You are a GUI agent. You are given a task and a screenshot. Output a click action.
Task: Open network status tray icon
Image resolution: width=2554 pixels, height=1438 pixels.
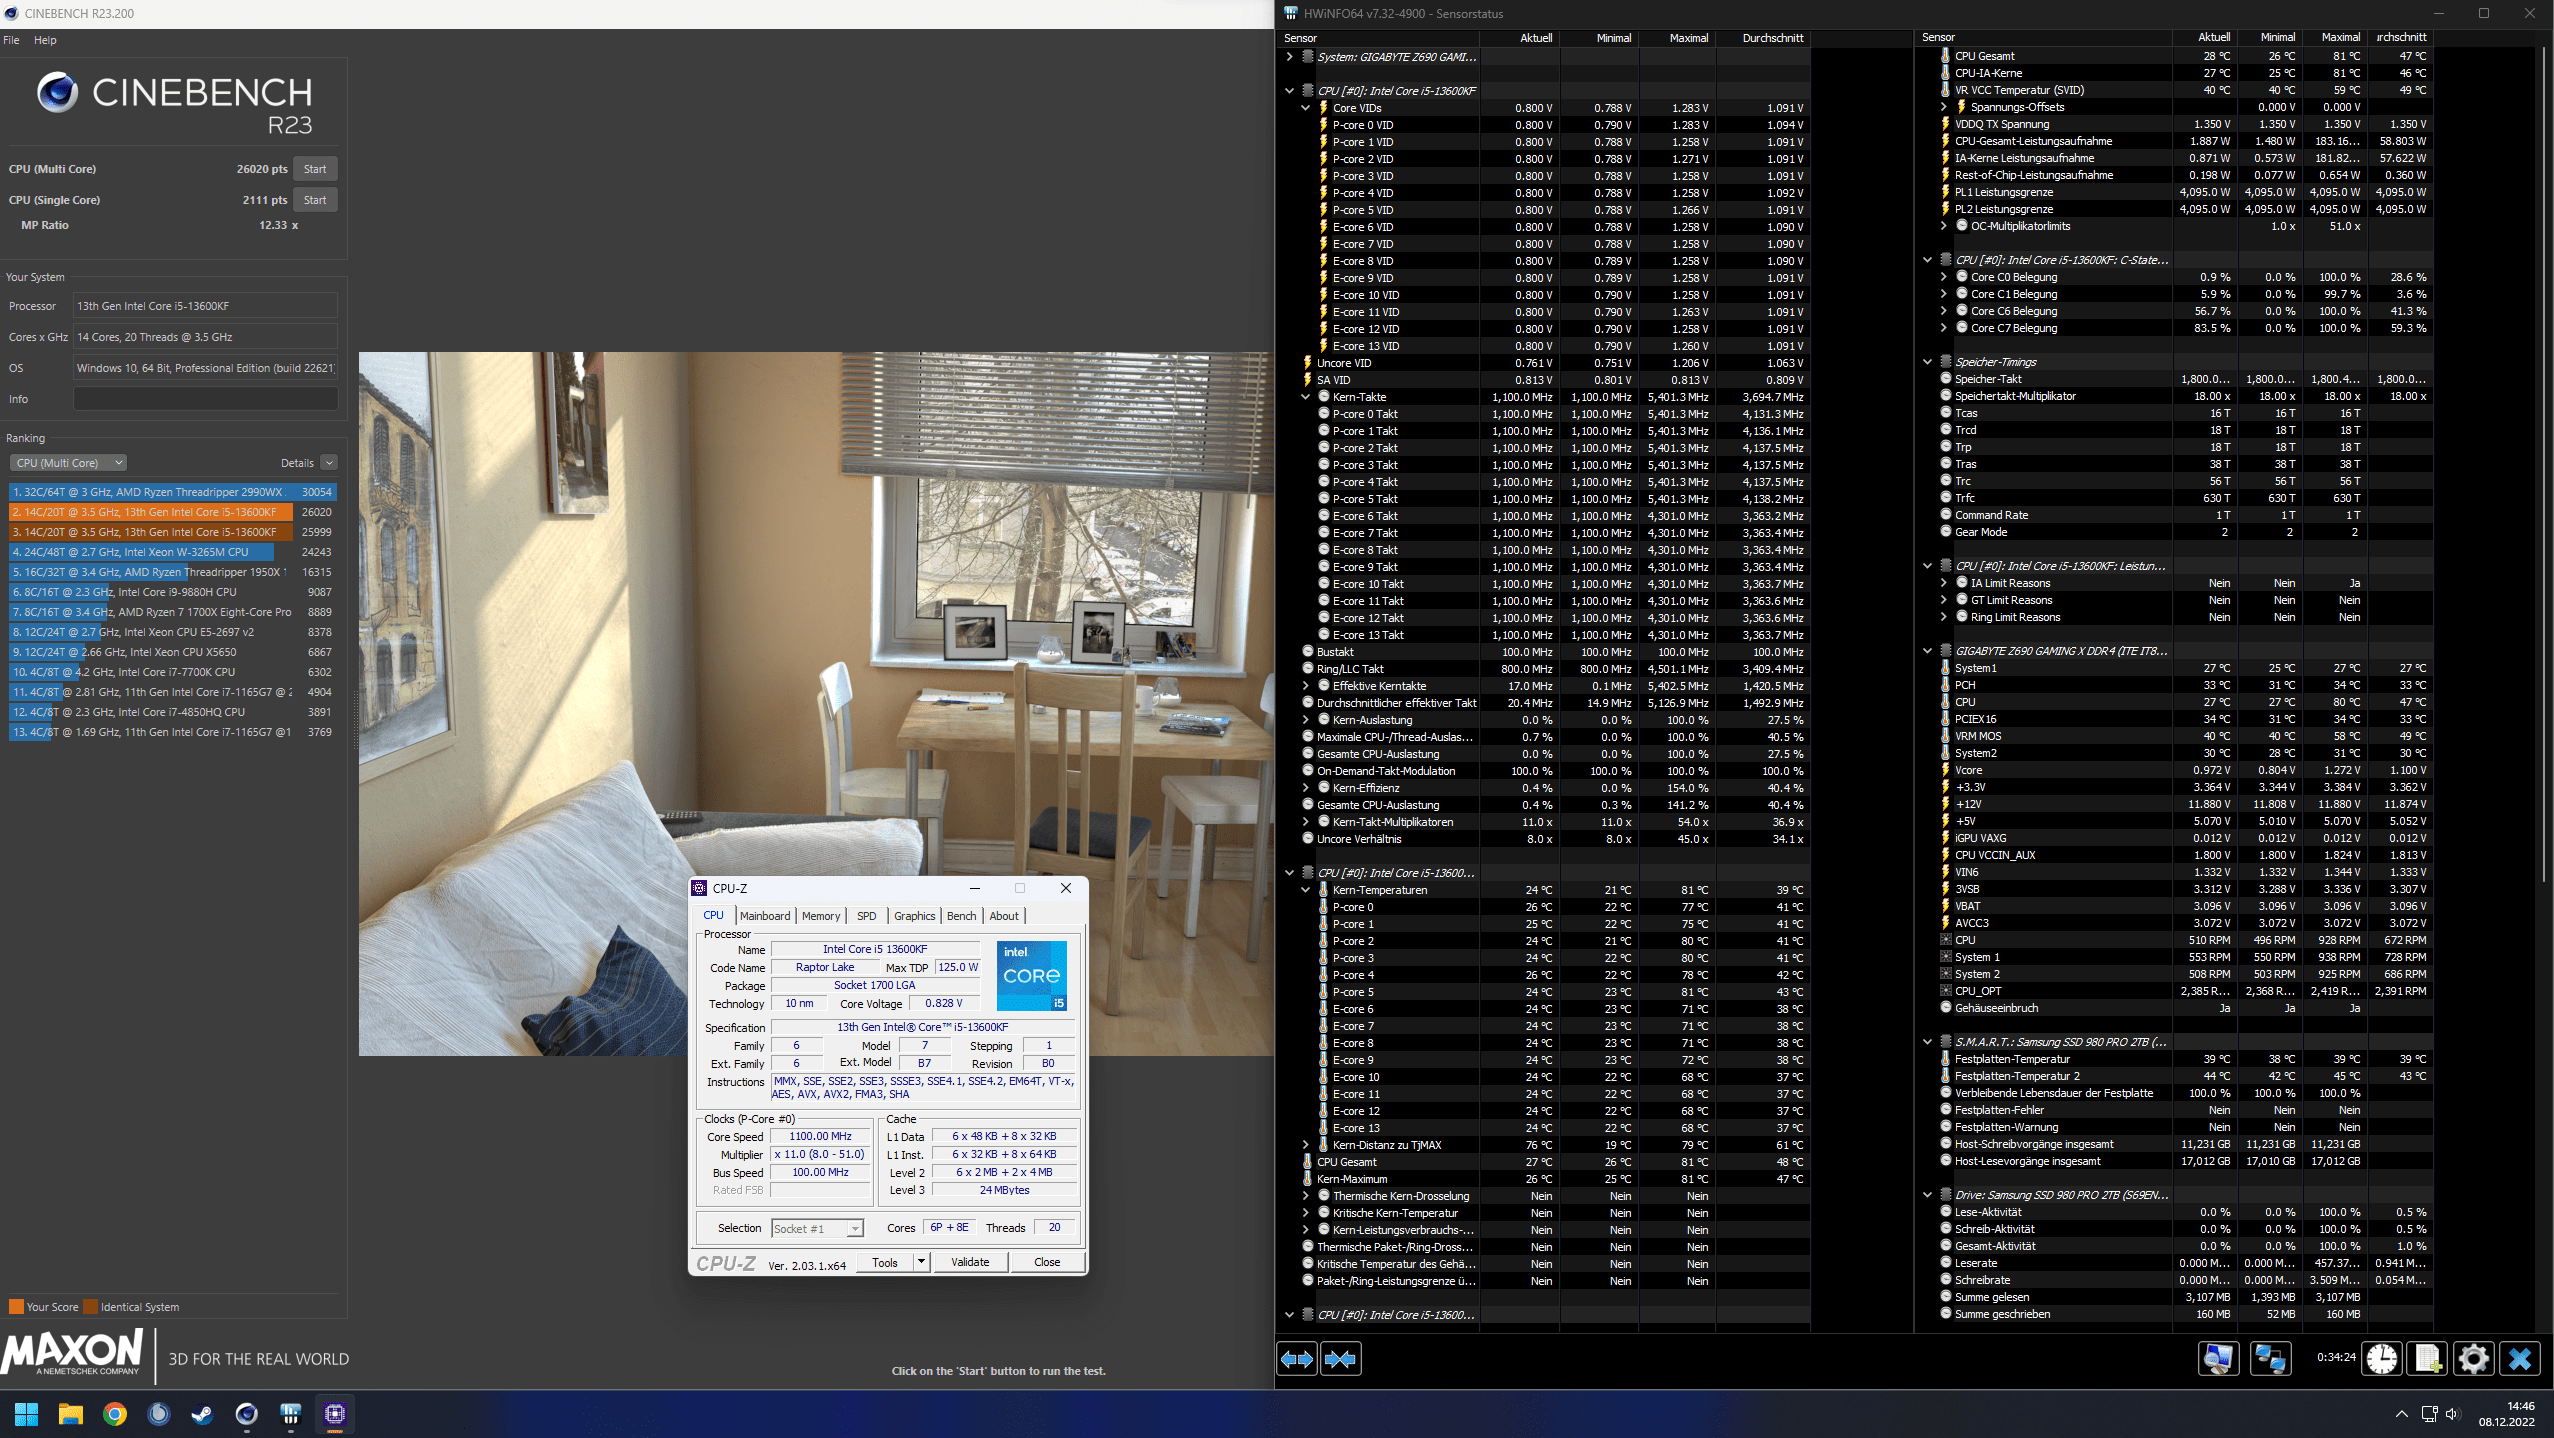pyautogui.click(x=2429, y=1414)
